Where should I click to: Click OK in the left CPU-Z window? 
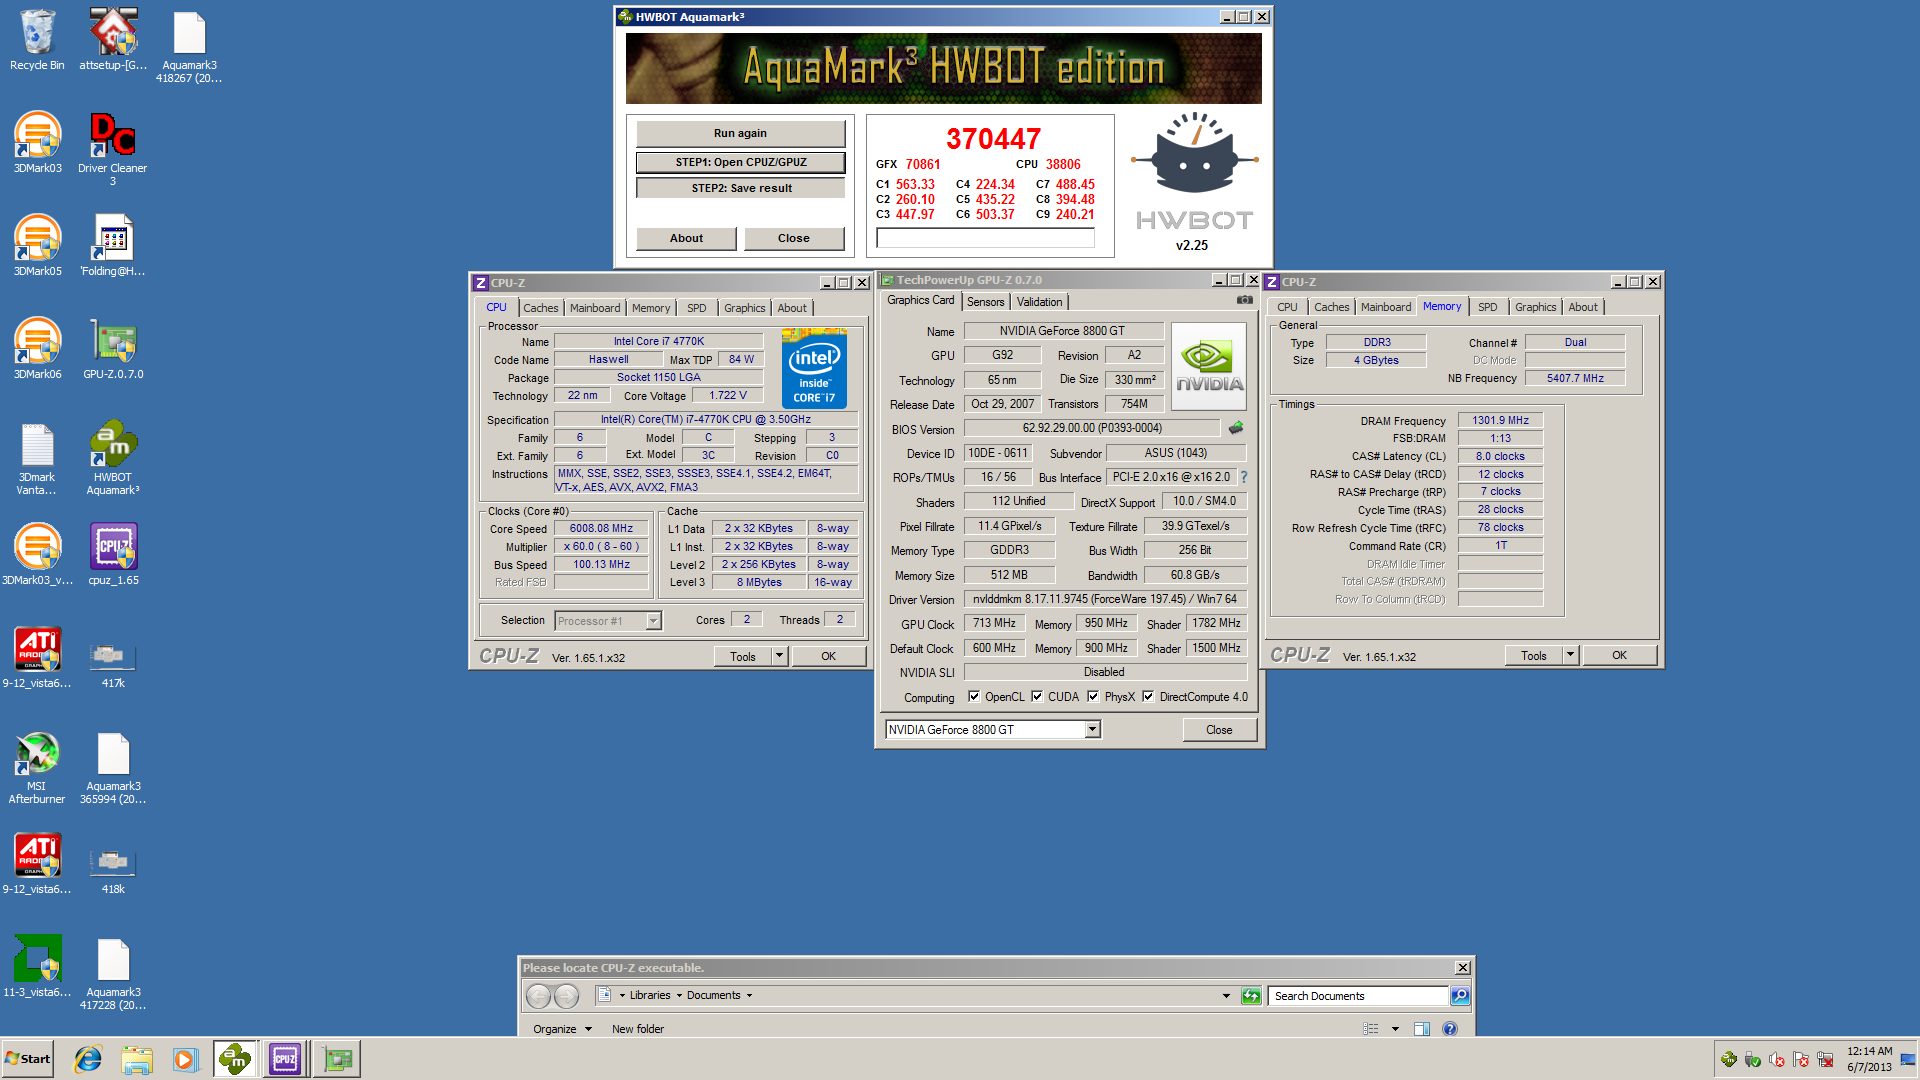pyautogui.click(x=828, y=657)
